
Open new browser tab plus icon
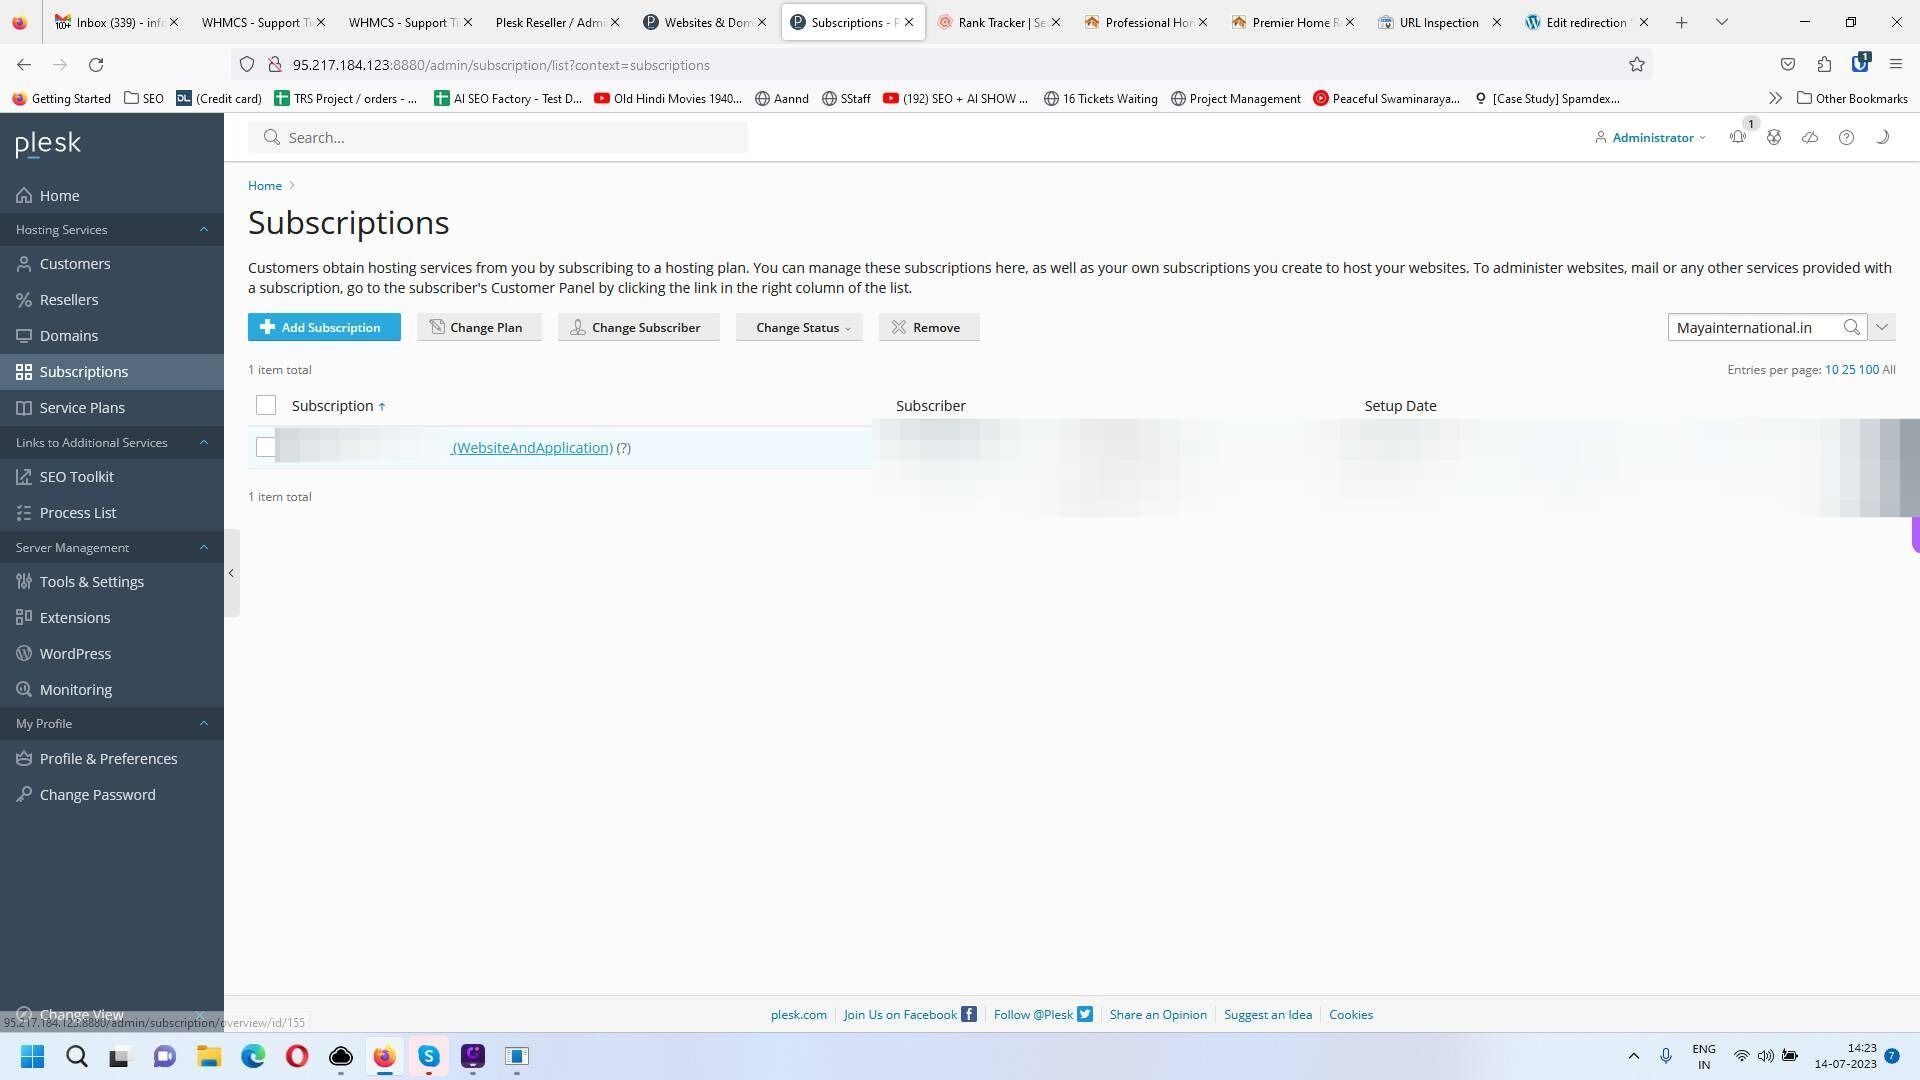click(1681, 22)
